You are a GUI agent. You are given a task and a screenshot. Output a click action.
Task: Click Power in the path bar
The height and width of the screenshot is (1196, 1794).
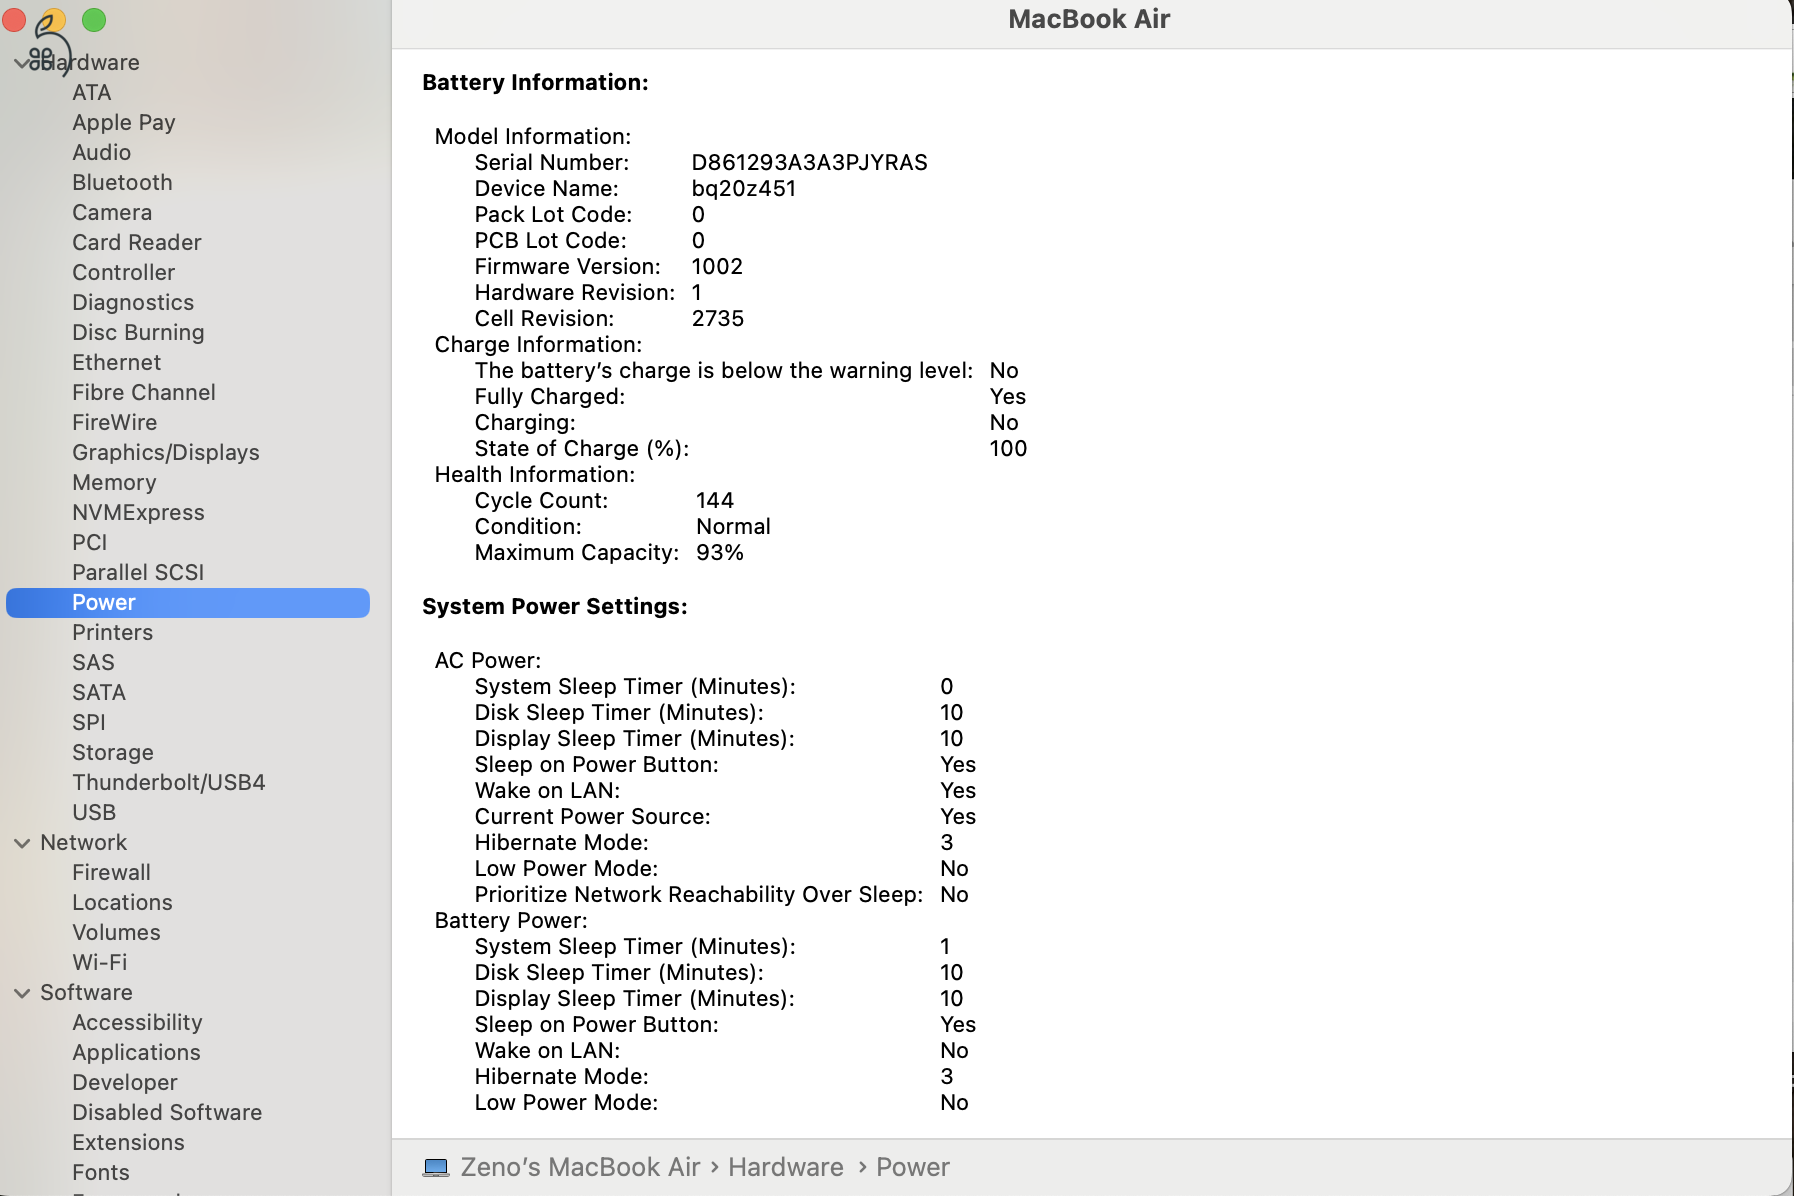[x=913, y=1167]
